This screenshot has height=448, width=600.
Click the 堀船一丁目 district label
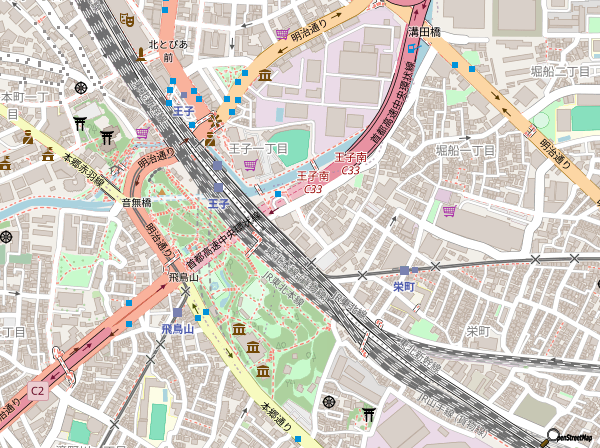pos(465,150)
